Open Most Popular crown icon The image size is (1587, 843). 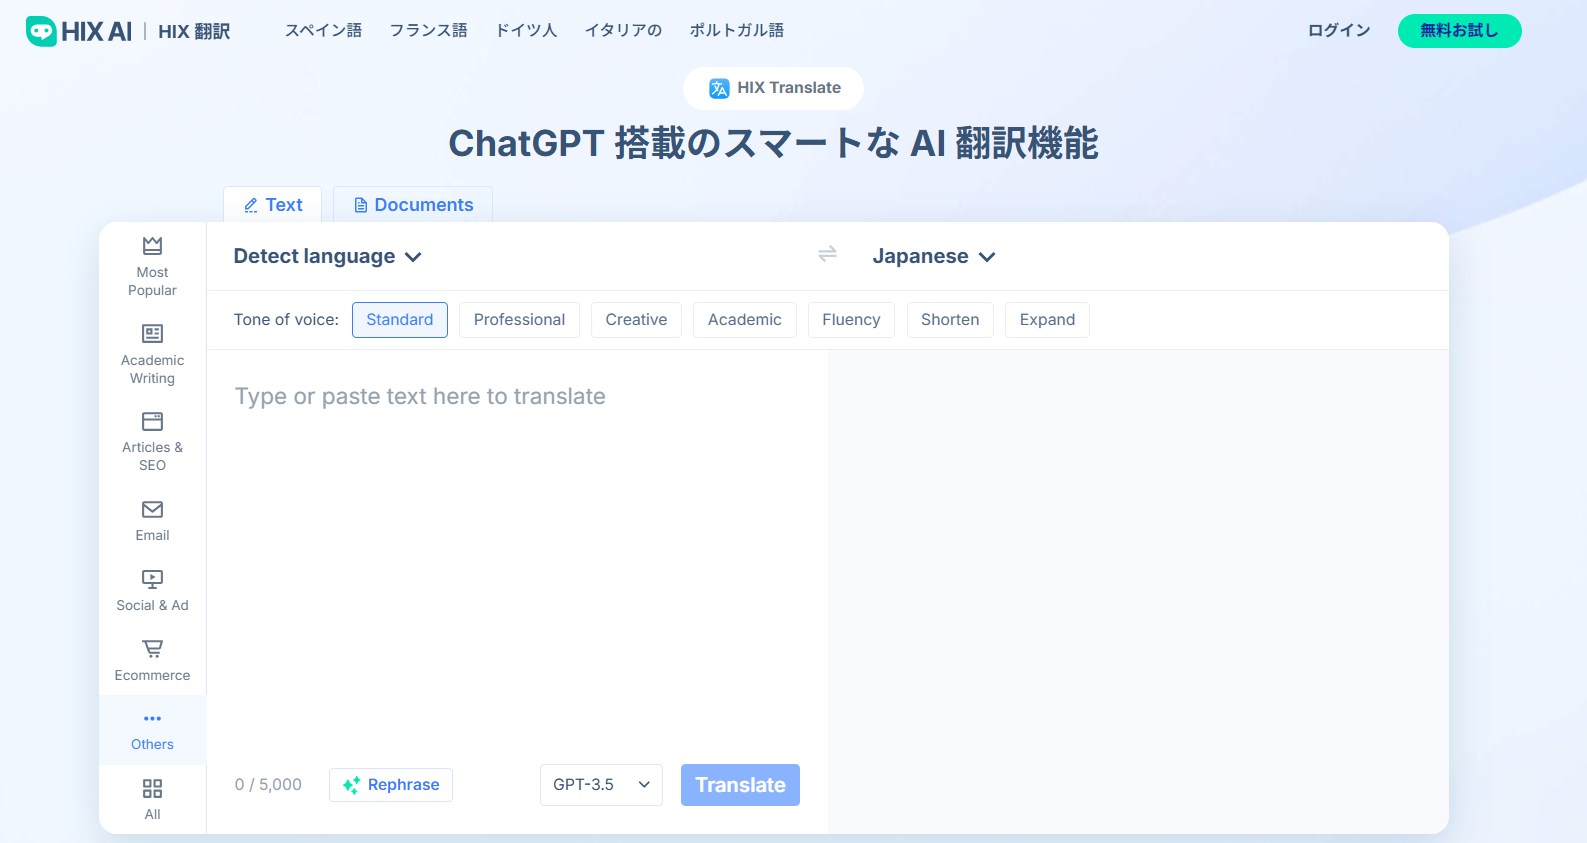[152, 245]
